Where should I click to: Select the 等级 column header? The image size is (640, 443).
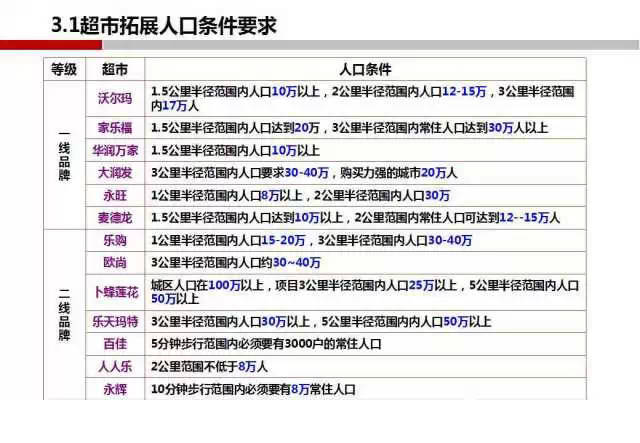tap(64, 69)
